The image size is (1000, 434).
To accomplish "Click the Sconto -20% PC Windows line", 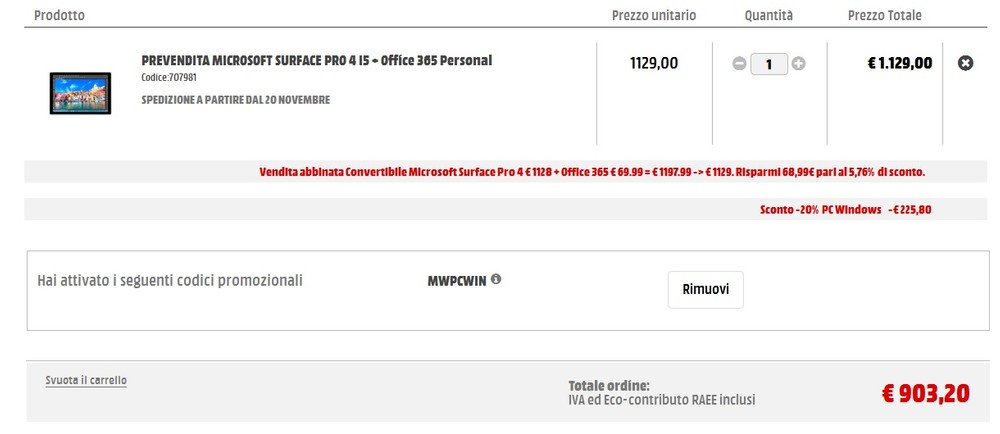I will [x=845, y=210].
